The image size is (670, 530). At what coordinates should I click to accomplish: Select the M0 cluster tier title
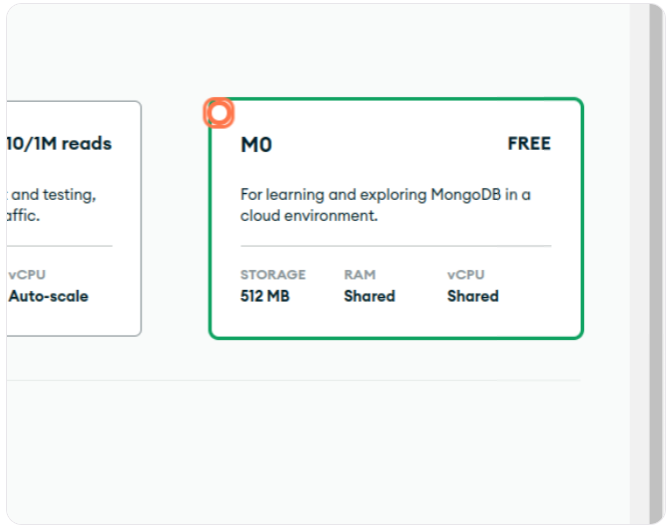(x=256, y=145)
